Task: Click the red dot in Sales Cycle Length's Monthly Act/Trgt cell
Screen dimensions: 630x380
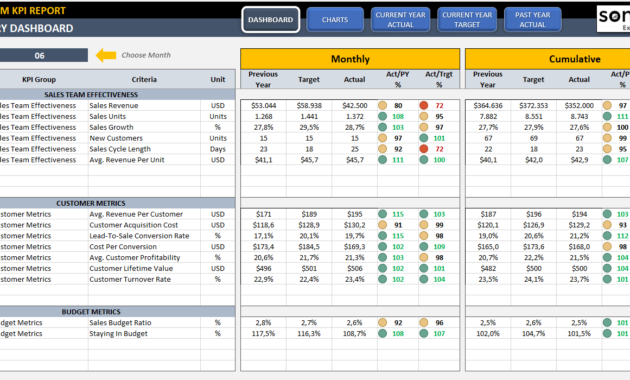Action: click(x=423, y=149)
